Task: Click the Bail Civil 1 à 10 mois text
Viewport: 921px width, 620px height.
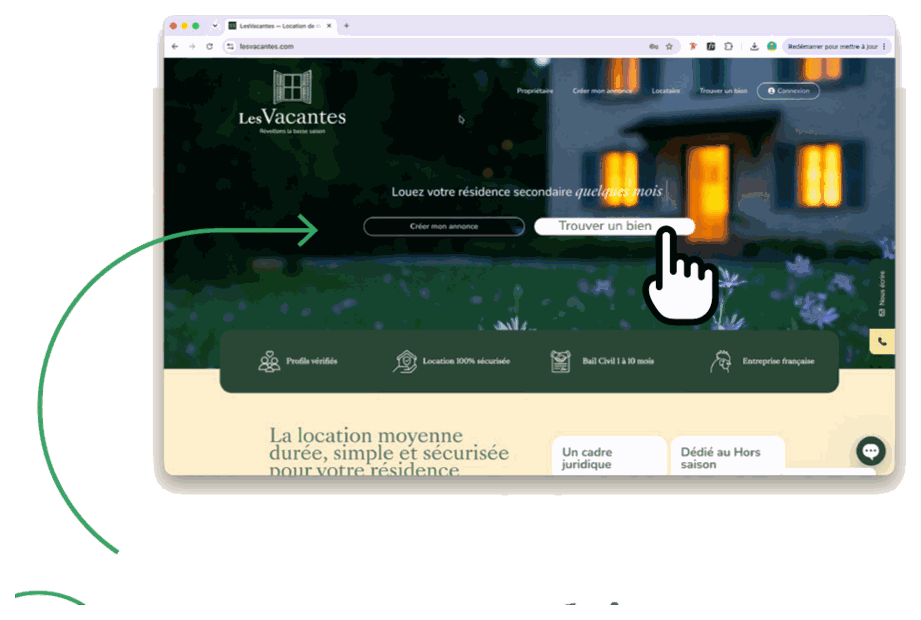Action: [x=618, y=361]
